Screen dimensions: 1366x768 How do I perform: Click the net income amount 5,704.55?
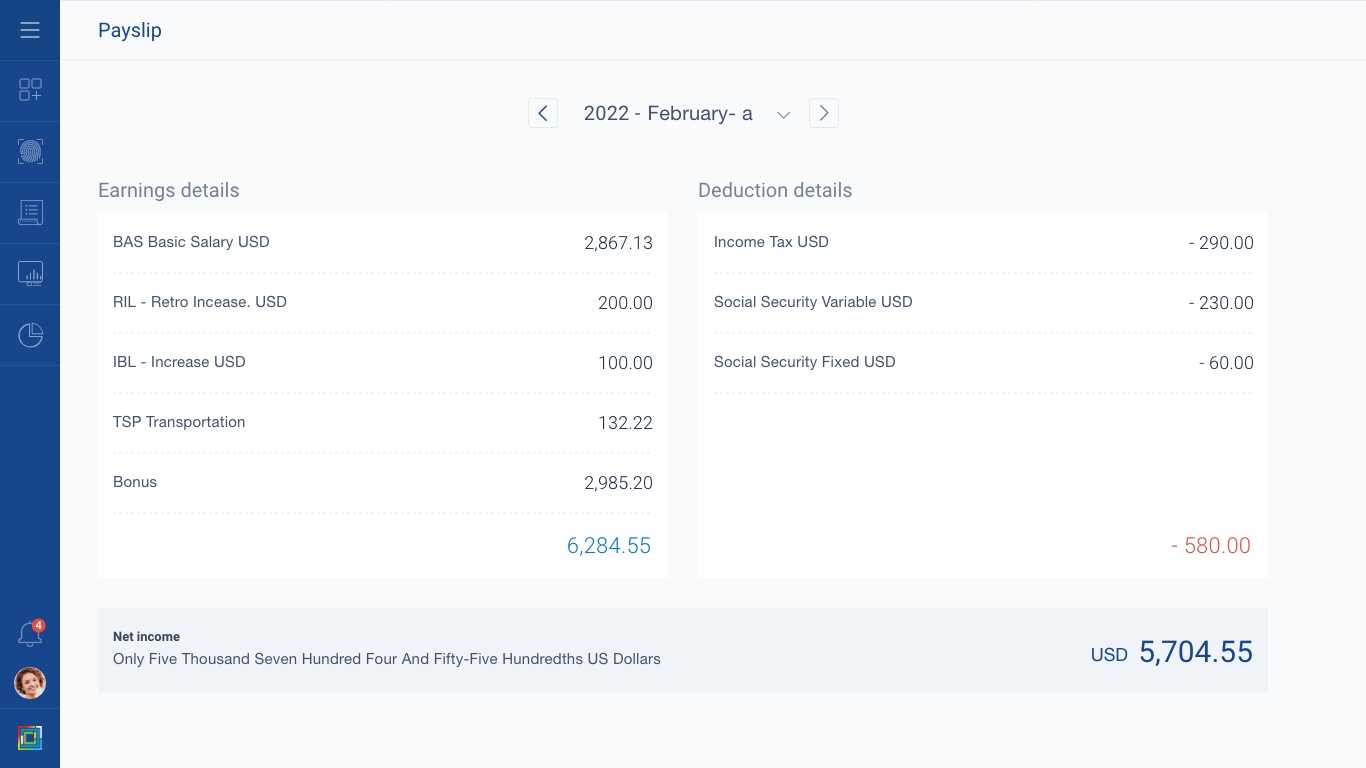1195,652
